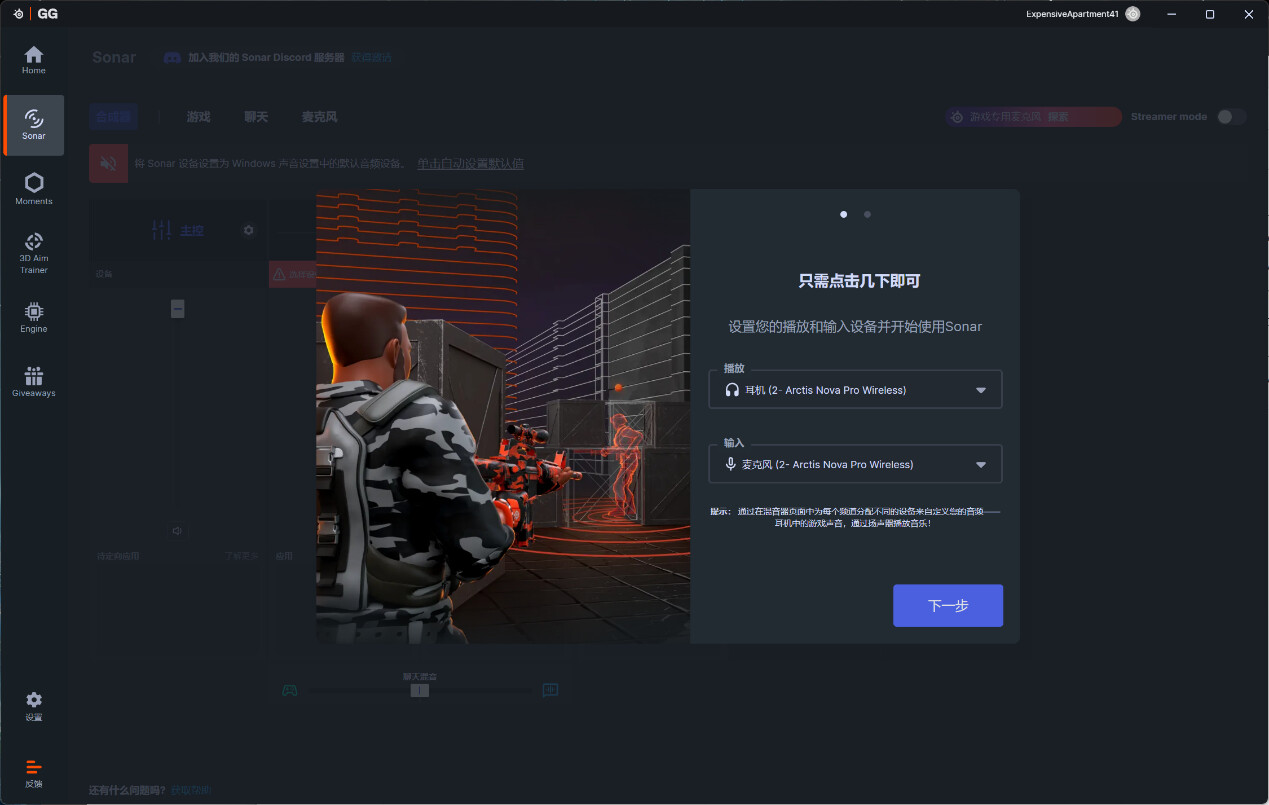1269x805 pixels.
Task: Click the 下一步 button
Action: coord(948,606)
